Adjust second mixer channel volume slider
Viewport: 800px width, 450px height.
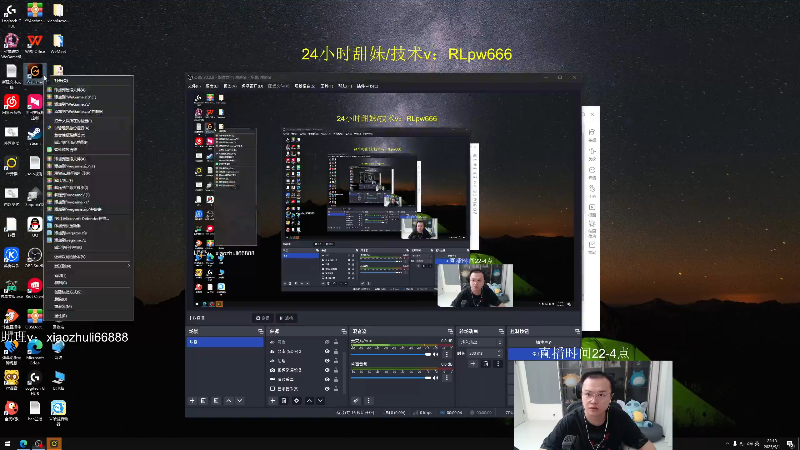point(391,378)
